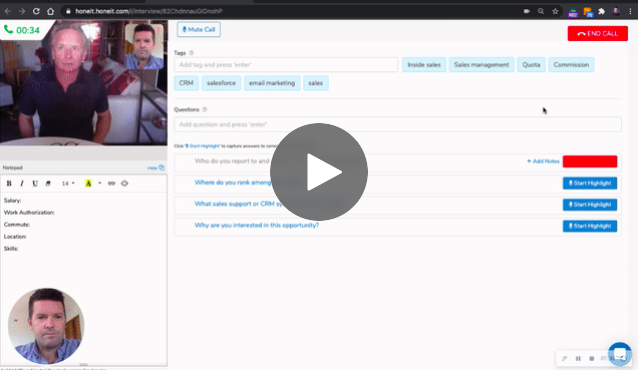Open the highlight color options arrow
The width and height of the screenshot is (638, 370).
coord(100,183)
